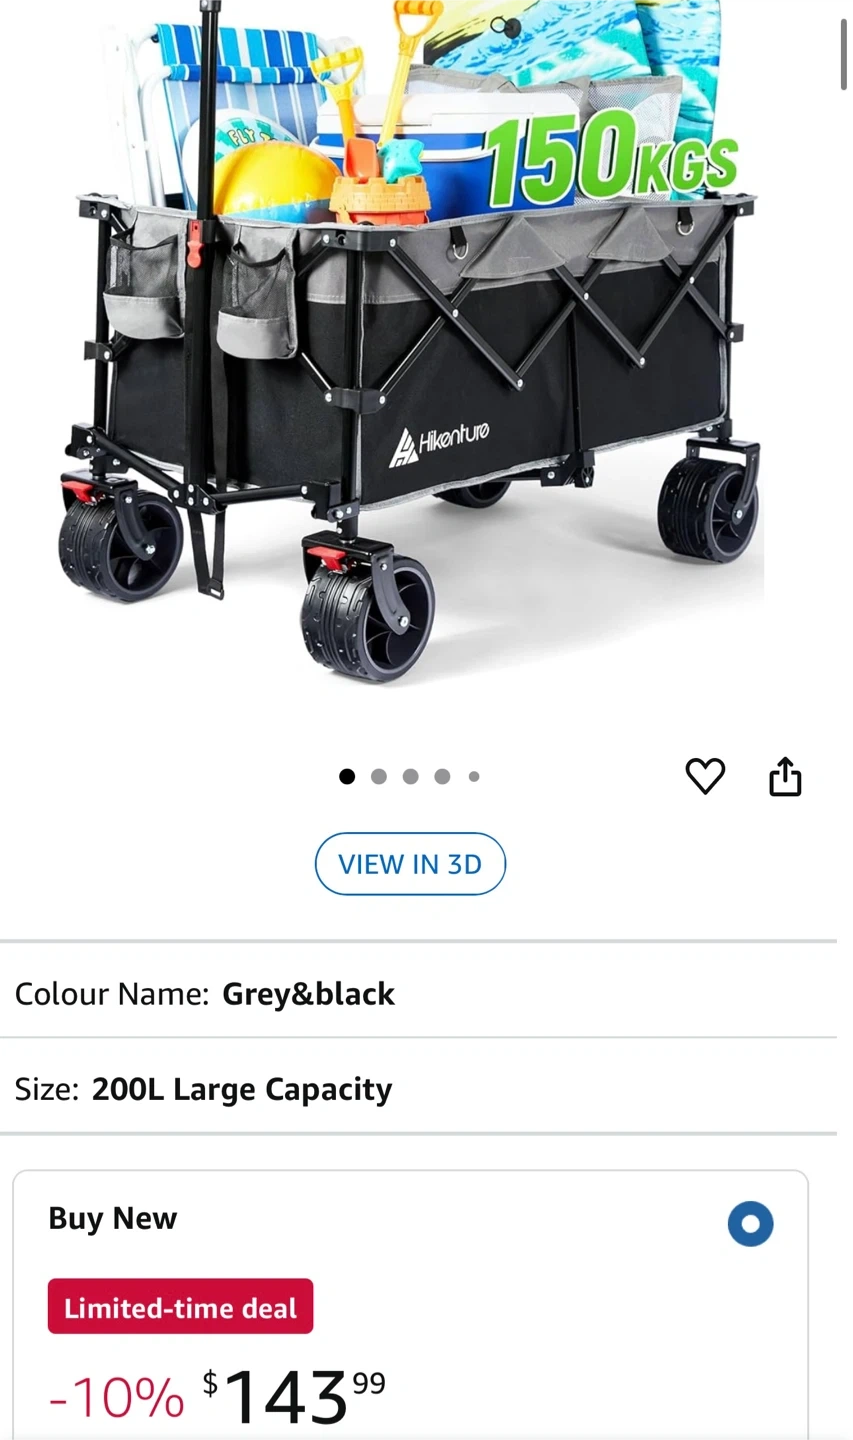The image size is (853, 1440).
Task: Click the page scrollbar at the top right
Action: tap(845, 55)
